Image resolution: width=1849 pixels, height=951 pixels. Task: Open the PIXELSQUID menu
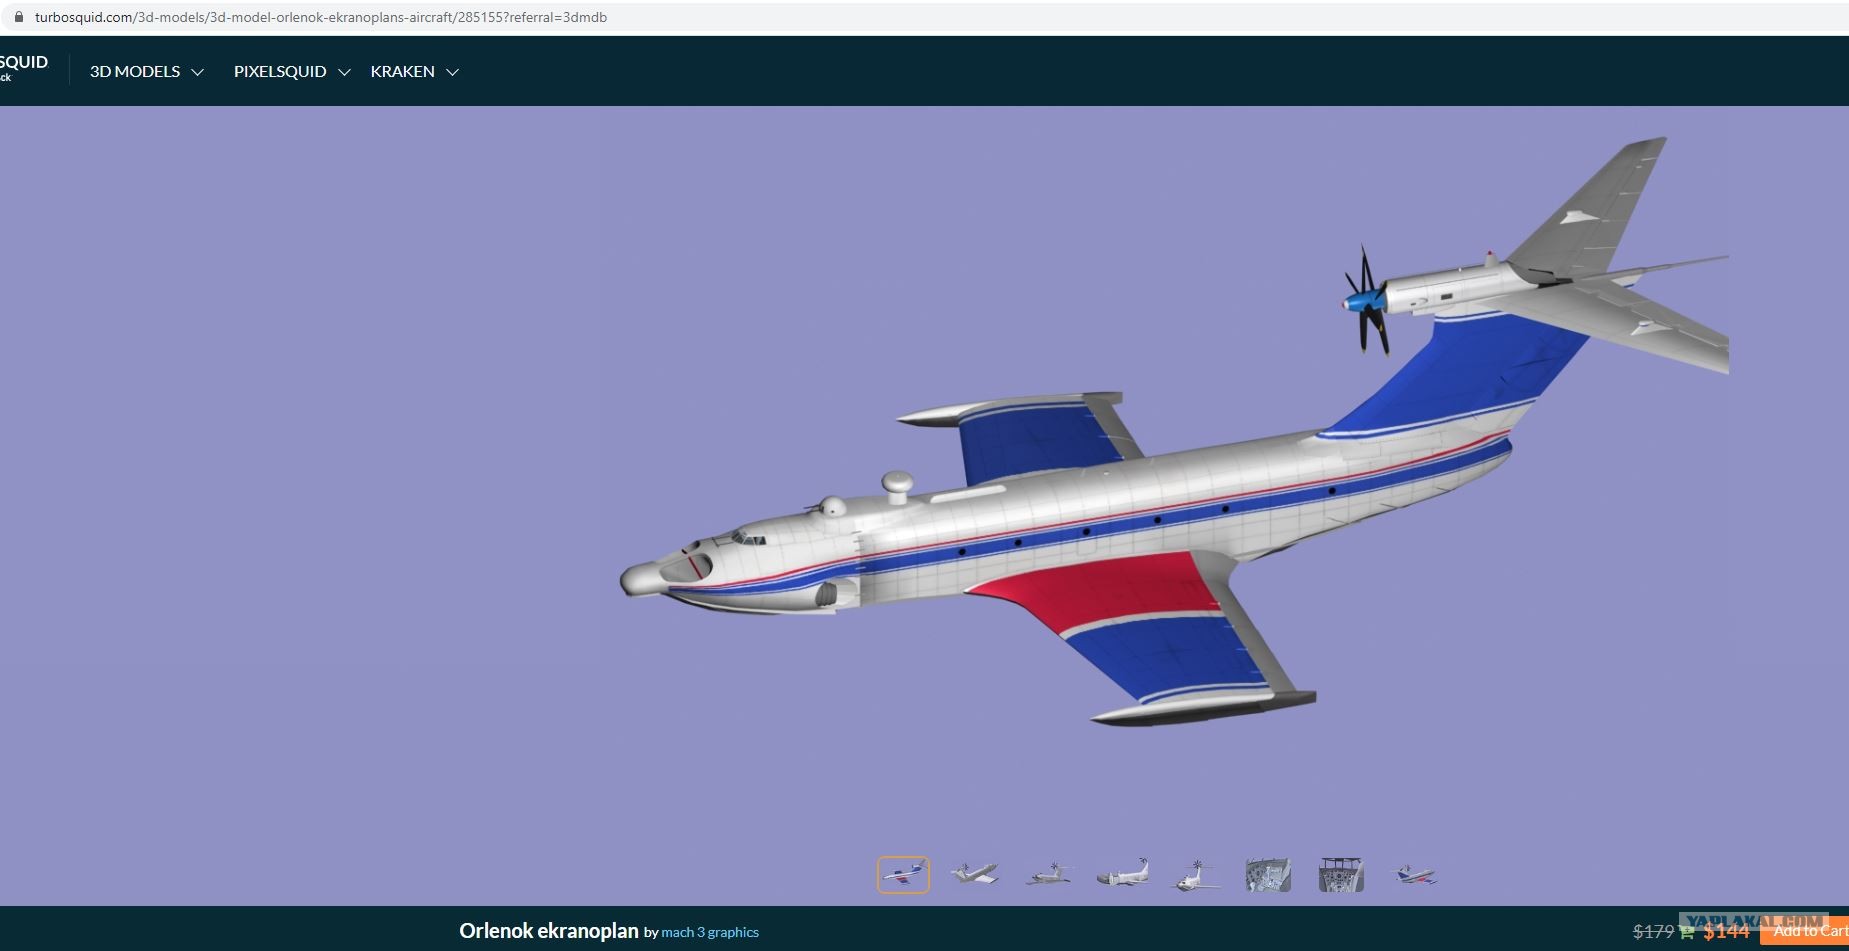(x=280, y=72)
